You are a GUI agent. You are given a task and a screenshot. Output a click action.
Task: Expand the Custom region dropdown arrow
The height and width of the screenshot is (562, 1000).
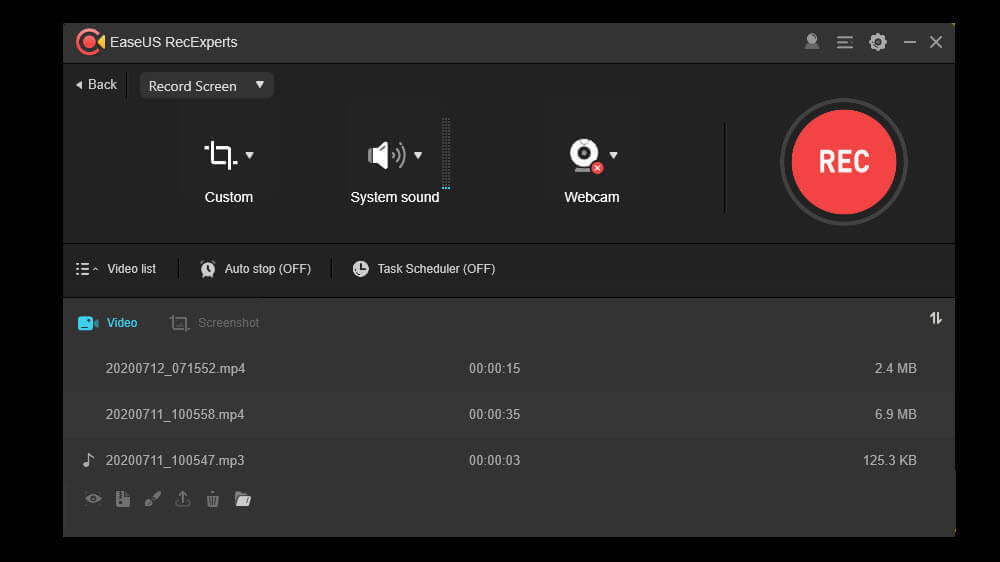click(249, 155)
